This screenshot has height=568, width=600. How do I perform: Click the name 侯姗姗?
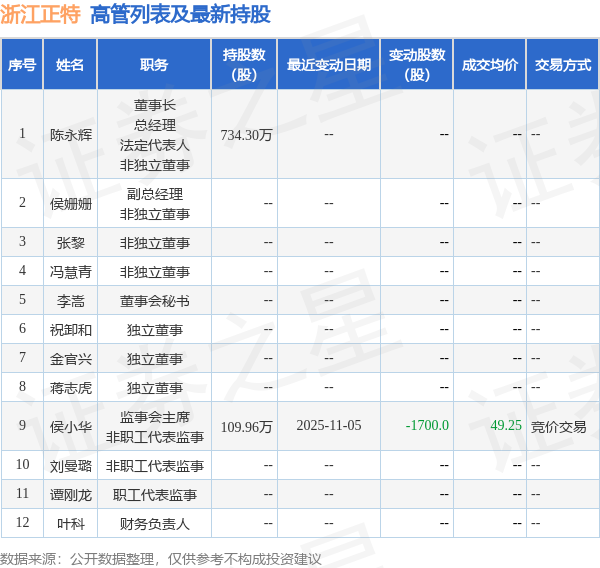point(71,204)
